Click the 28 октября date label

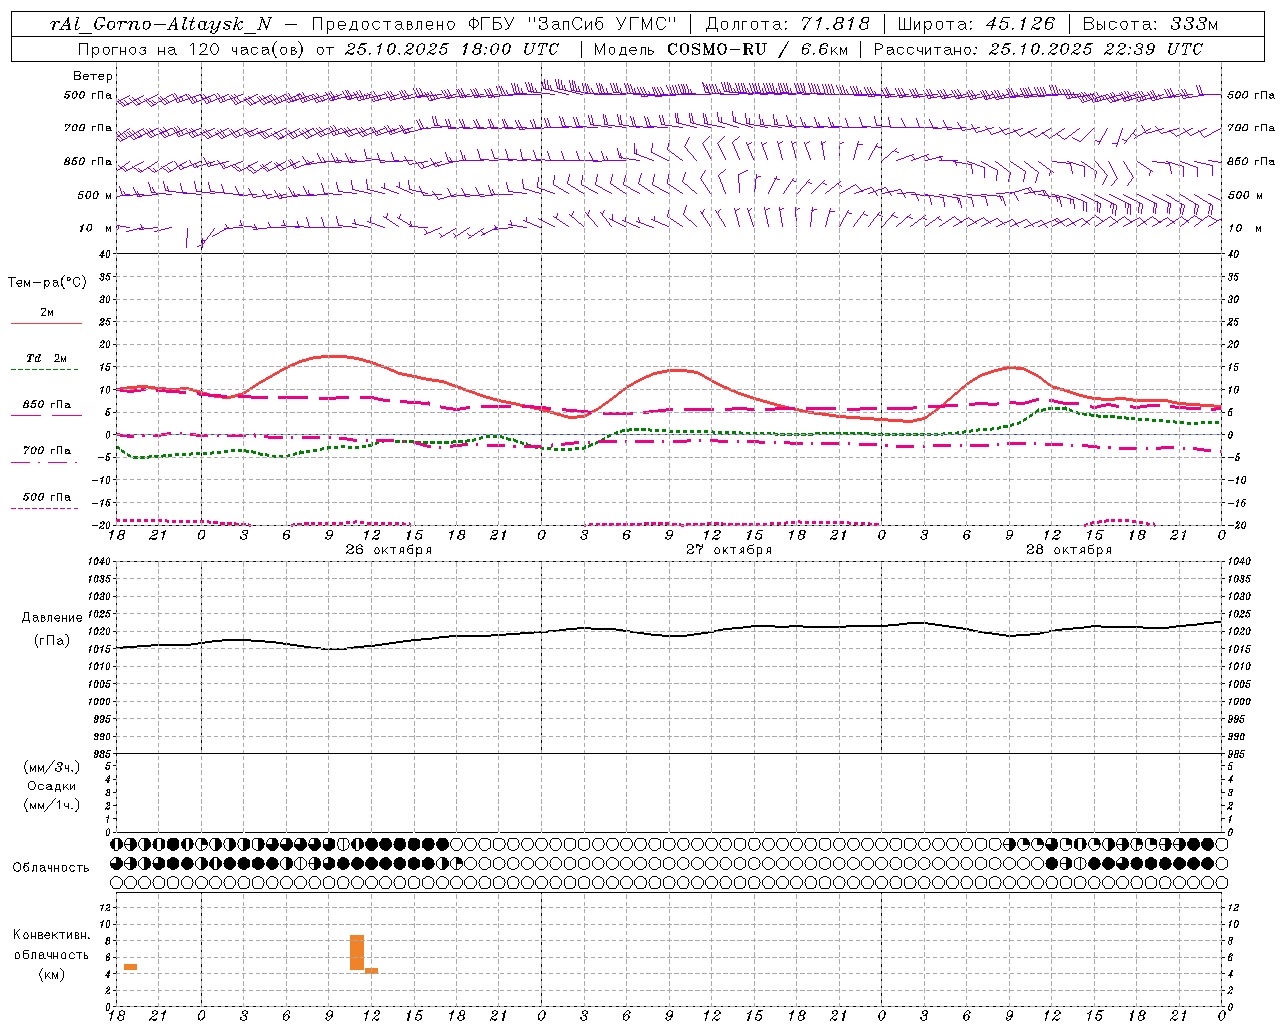pos(1069,550)
